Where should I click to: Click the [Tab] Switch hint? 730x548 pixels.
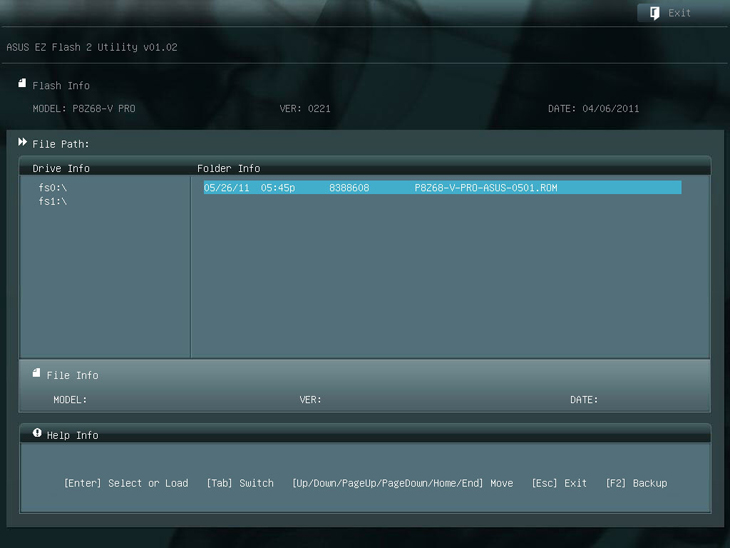tap(240, 483)
